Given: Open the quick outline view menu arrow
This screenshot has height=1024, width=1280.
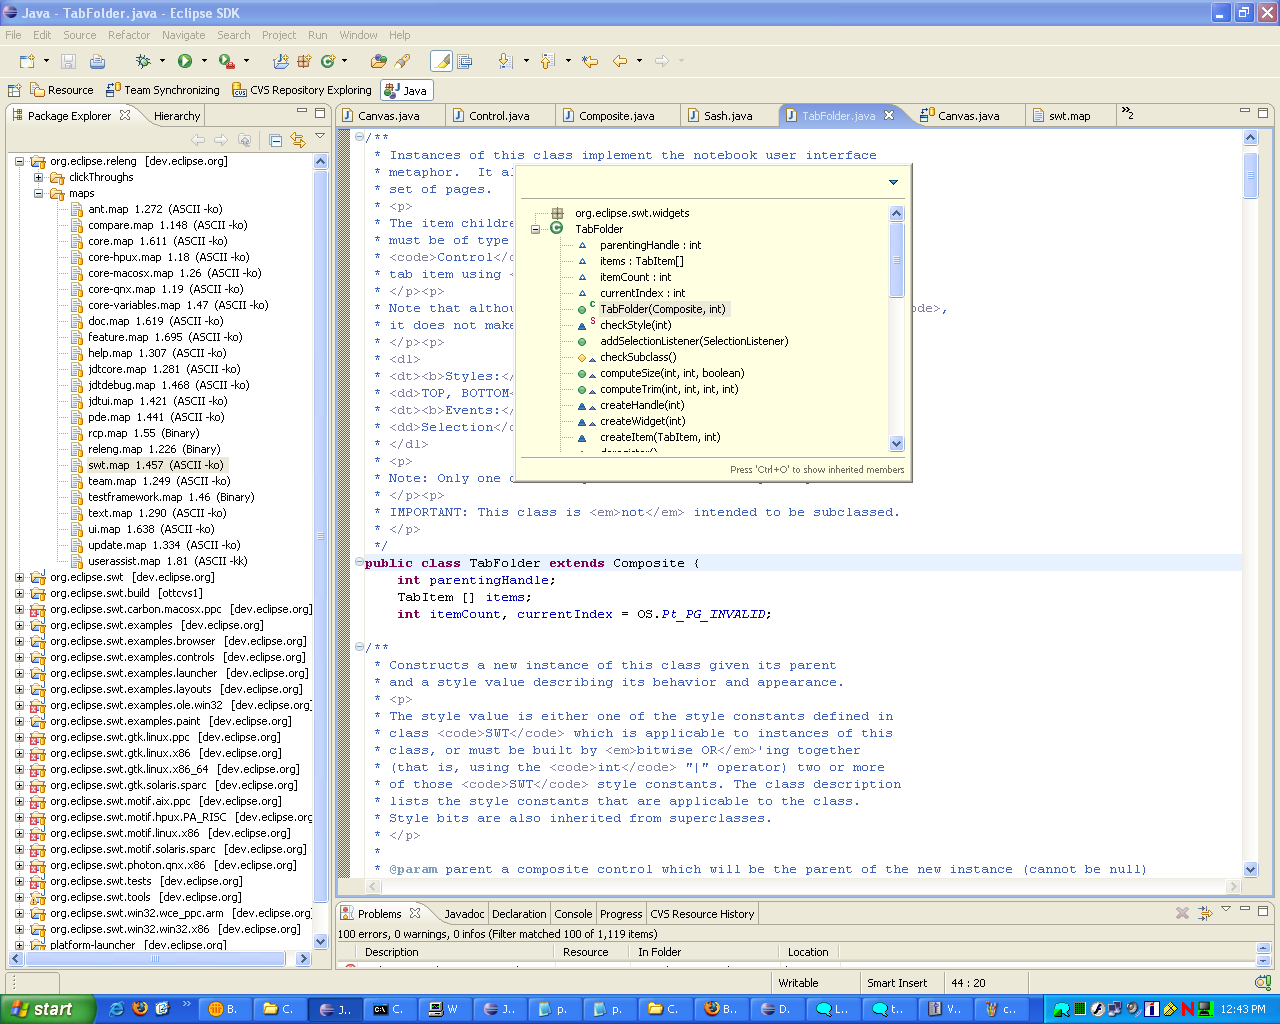Looking at the screenshot, I should coord(893,182).
